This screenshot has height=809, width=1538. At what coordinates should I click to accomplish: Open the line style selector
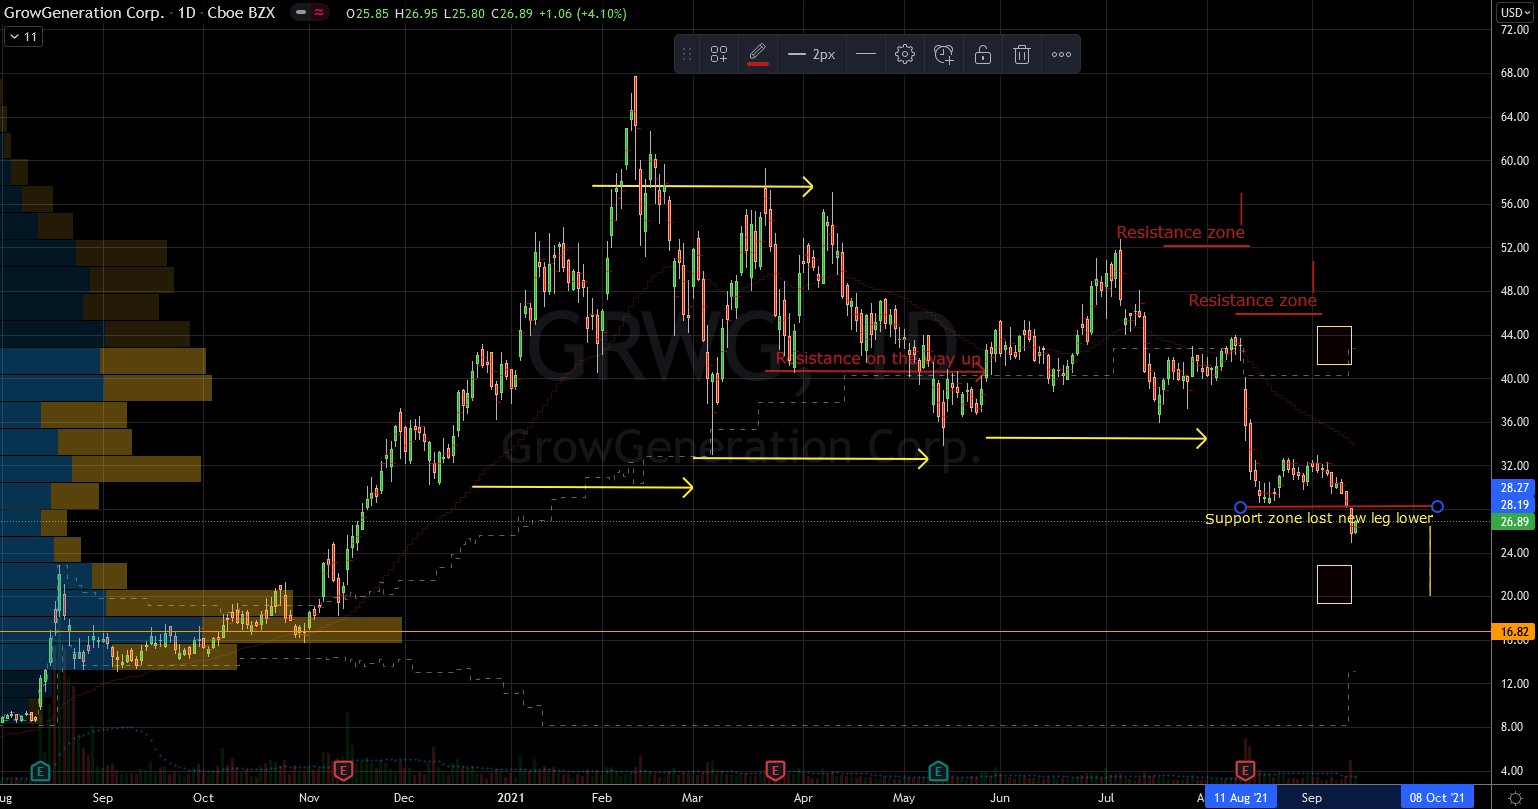click(866, 54)
